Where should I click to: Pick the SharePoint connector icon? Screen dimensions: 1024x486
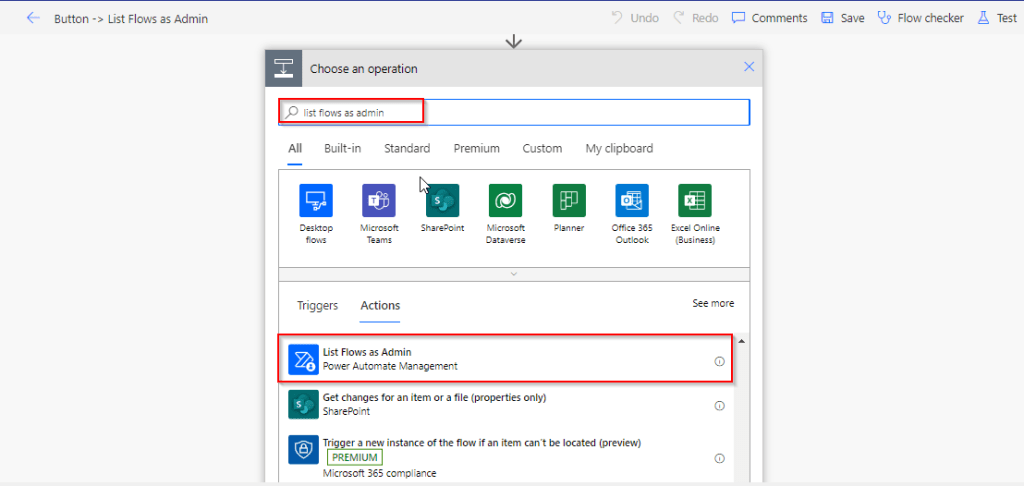(x=442, y=201)
